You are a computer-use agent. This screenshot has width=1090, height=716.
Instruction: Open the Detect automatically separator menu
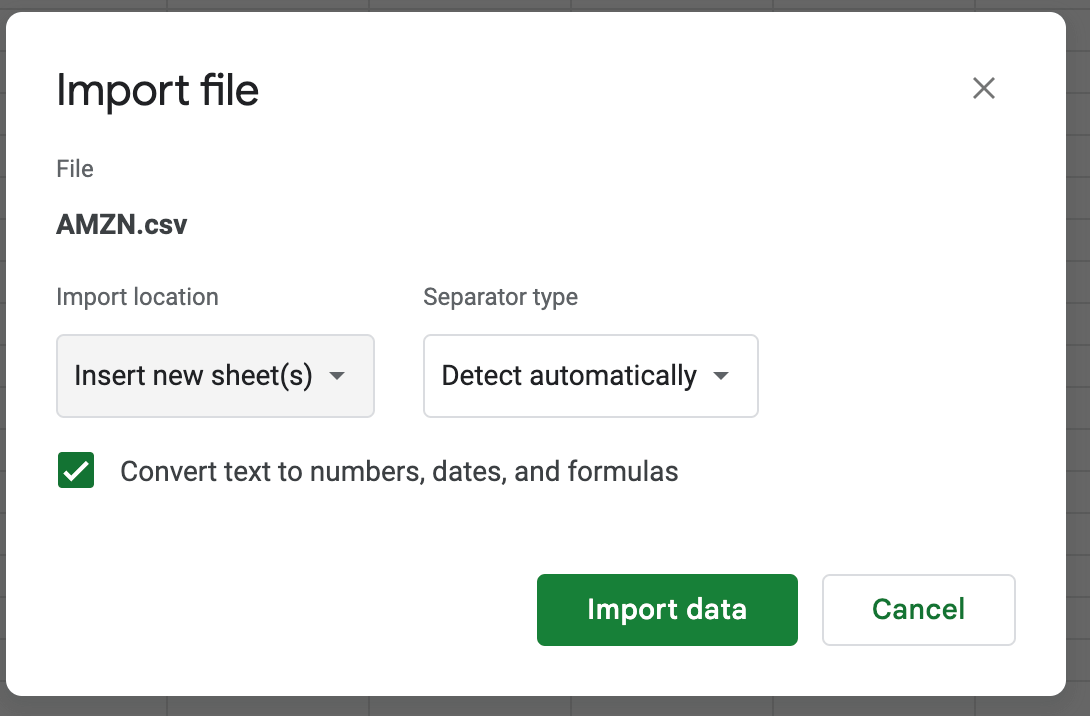[x=590, y=377]
